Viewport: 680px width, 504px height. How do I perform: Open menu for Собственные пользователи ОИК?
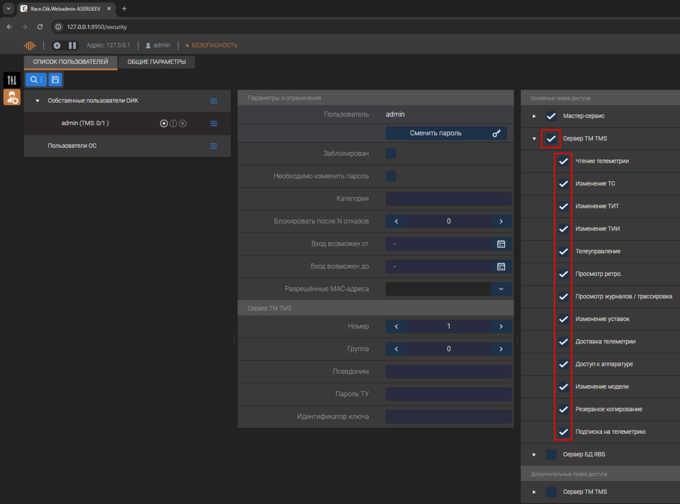(214, 101)
